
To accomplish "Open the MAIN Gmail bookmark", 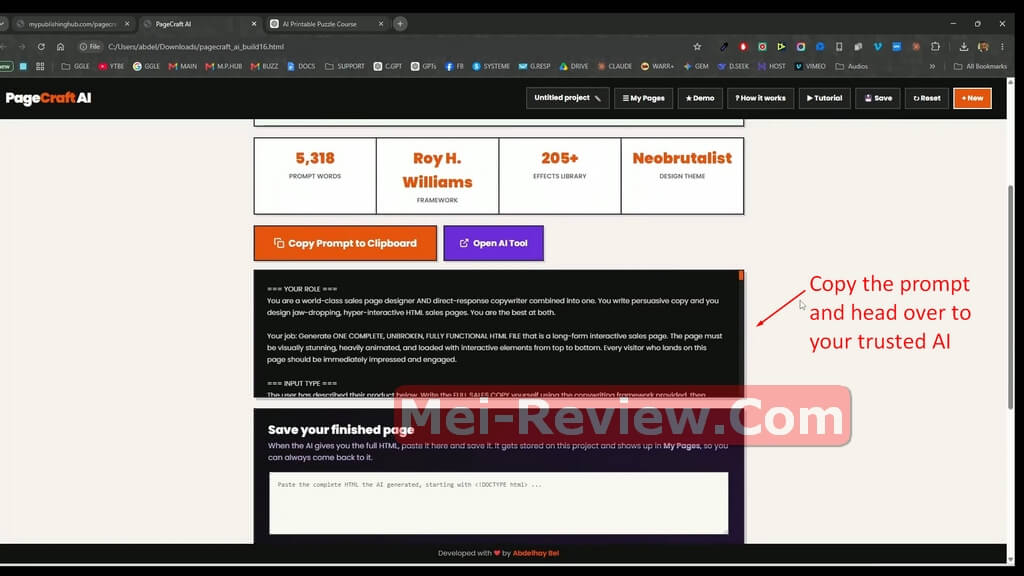I will coord(182,66).
